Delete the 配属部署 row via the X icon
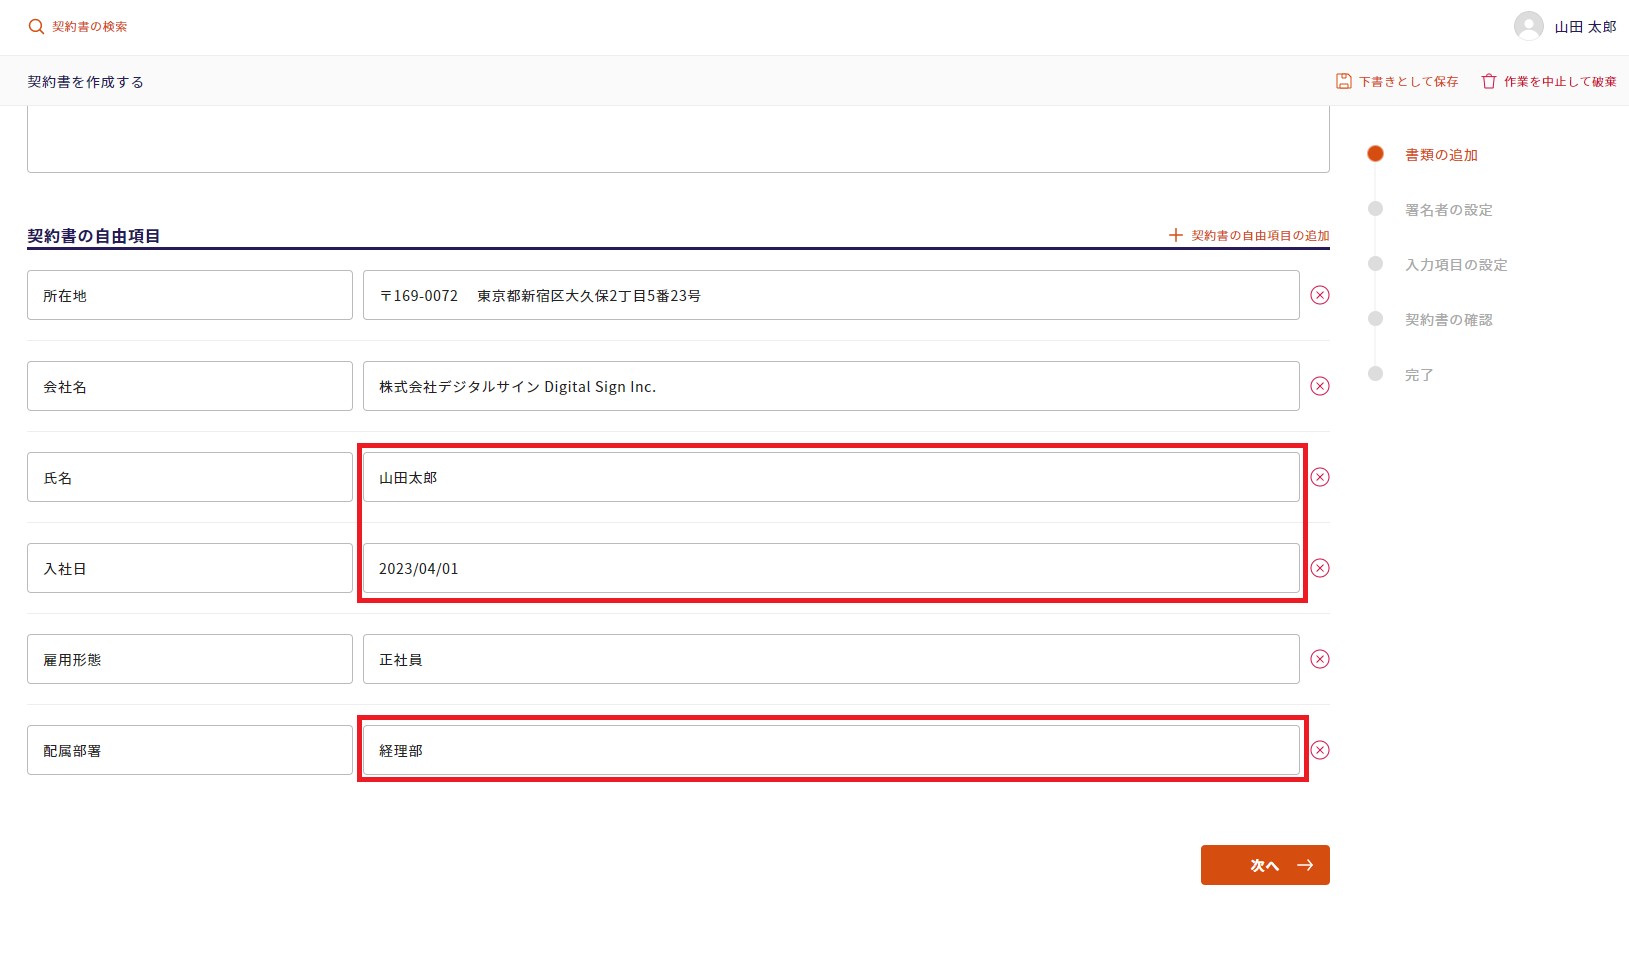Image resolution: width=1629 pixels, height=959 pixels. point(1320,750)
